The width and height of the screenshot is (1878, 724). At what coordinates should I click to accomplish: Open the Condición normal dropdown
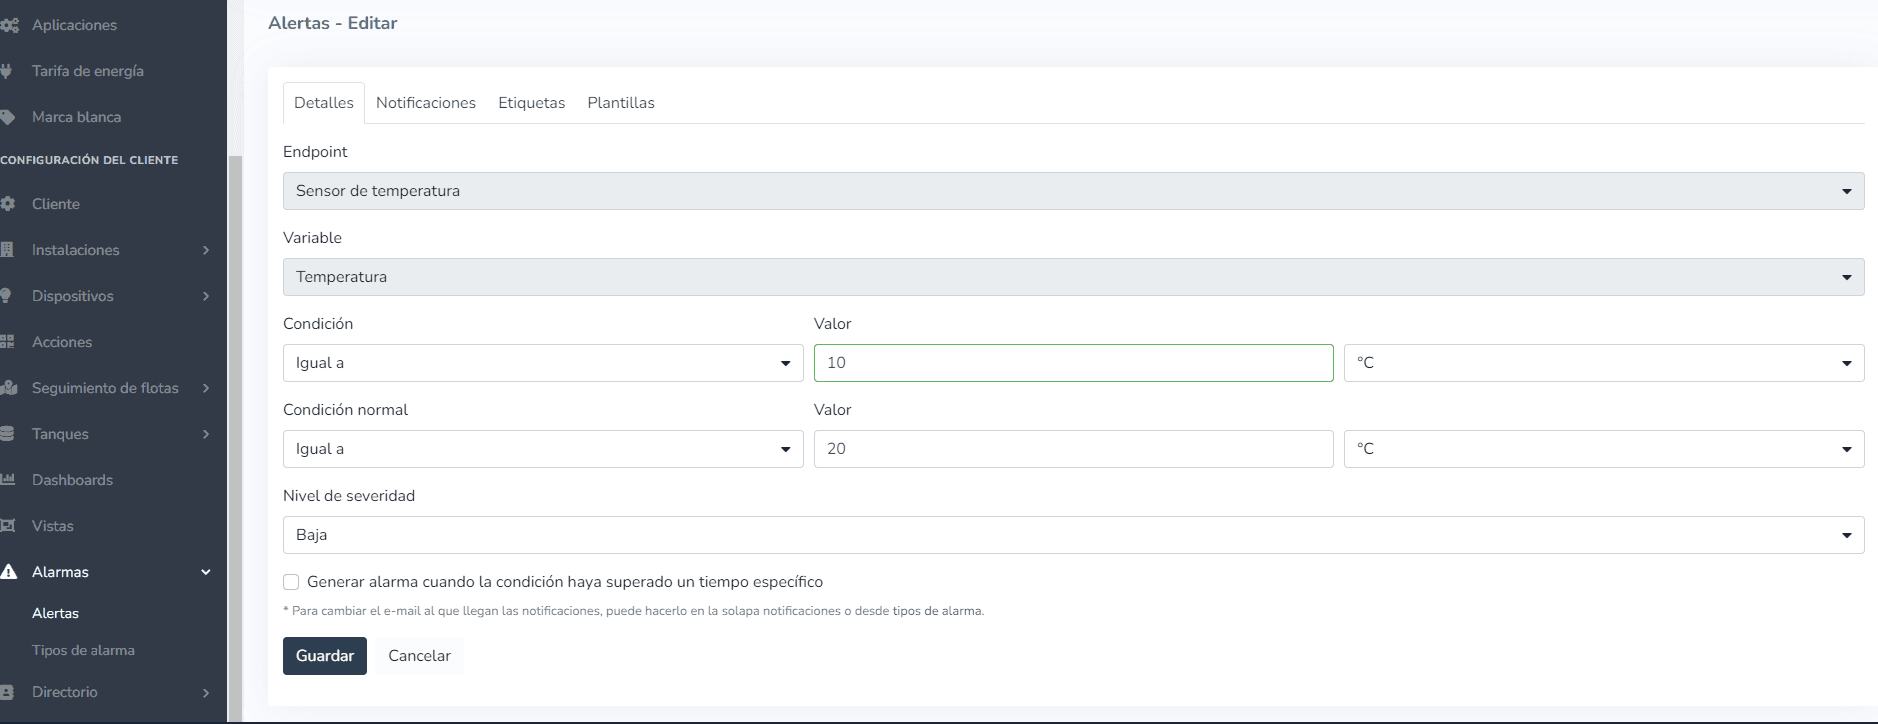point(542,449)
